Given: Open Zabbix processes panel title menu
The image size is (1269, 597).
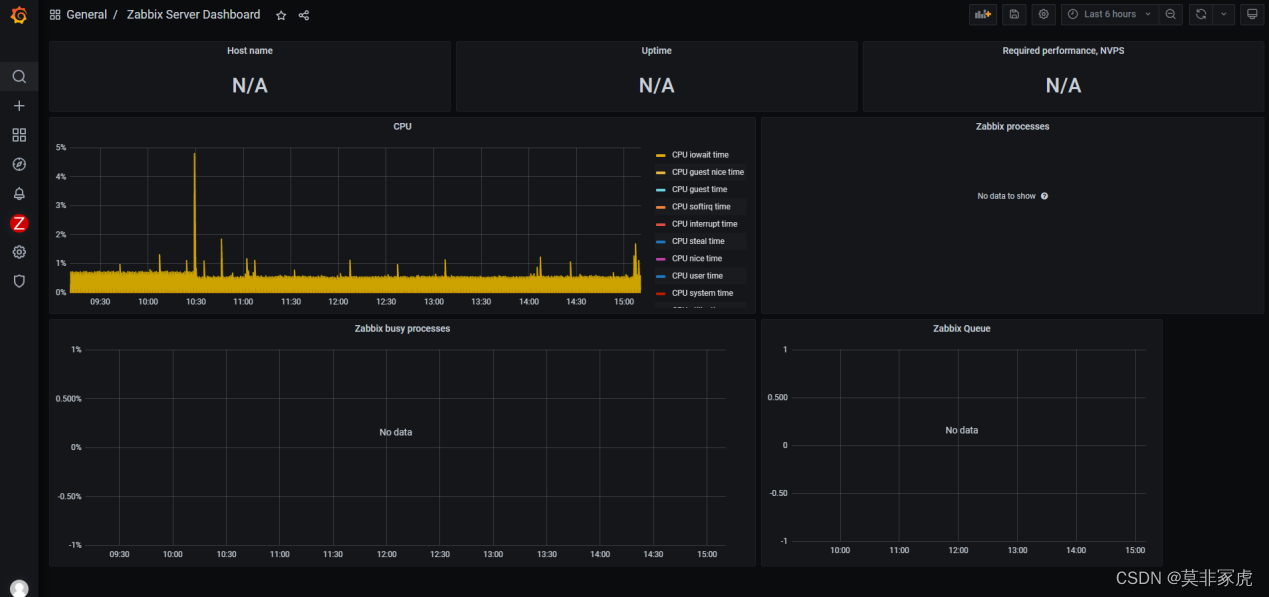Looking at the screenshot, I should tap(1012, 127).
